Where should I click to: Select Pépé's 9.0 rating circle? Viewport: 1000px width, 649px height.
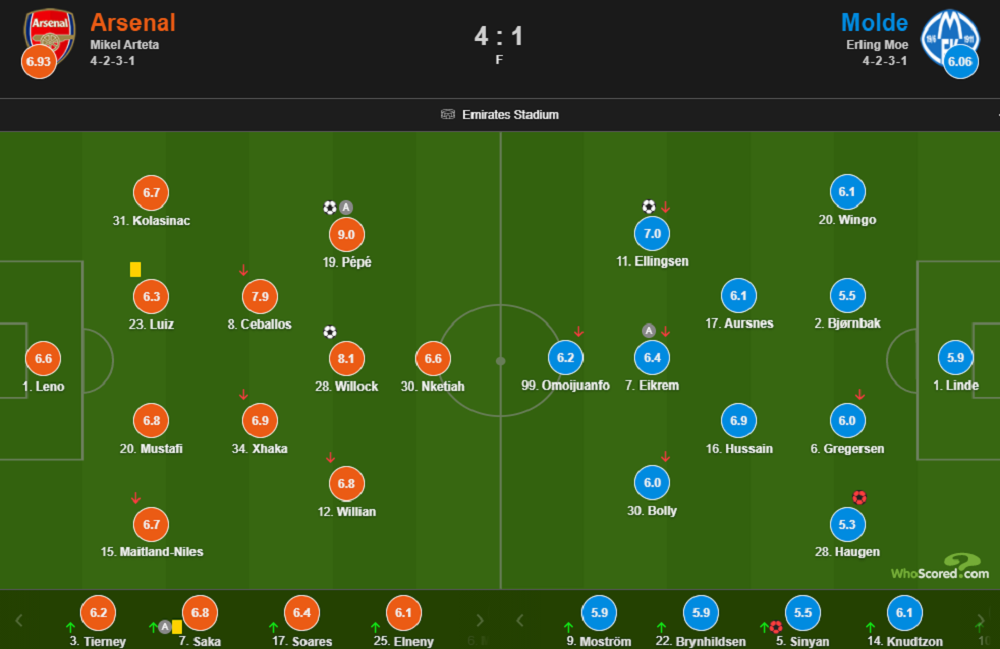(347, 235)
